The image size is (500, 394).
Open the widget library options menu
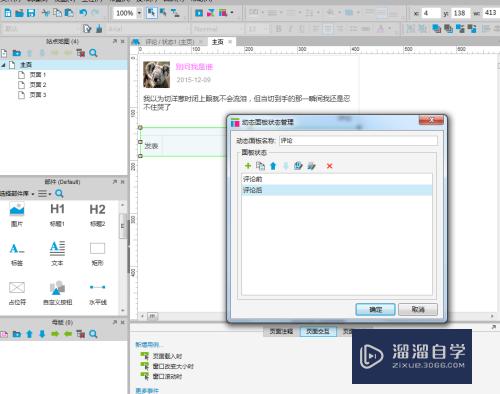[44, 194]
